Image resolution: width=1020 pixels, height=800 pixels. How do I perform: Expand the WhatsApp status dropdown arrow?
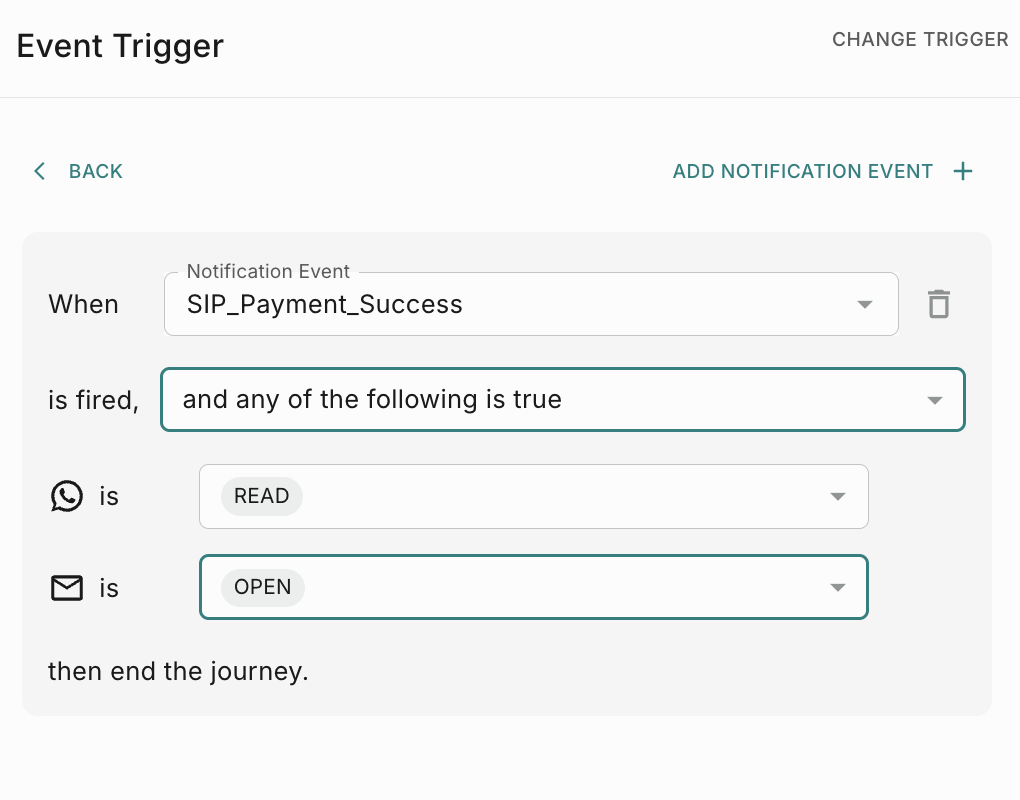click(x=838, y=496)
